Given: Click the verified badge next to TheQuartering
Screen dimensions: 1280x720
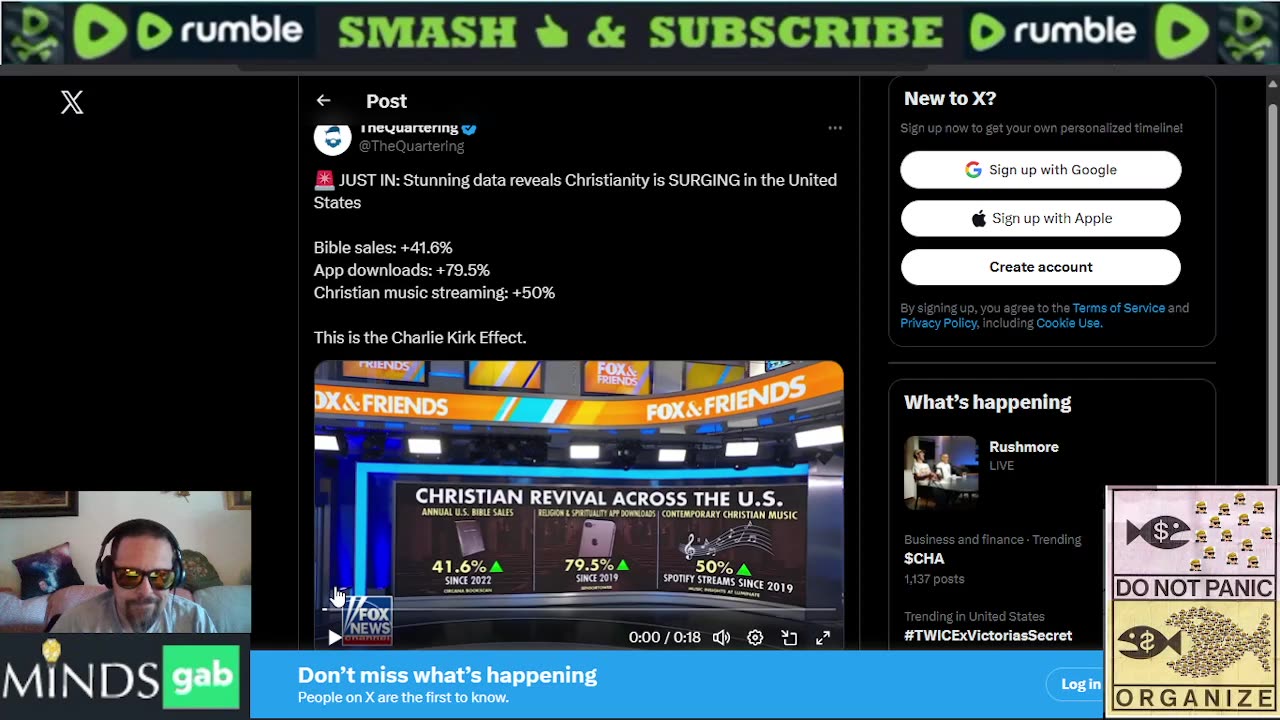Looking at the screenshot, I should (469, 128).
